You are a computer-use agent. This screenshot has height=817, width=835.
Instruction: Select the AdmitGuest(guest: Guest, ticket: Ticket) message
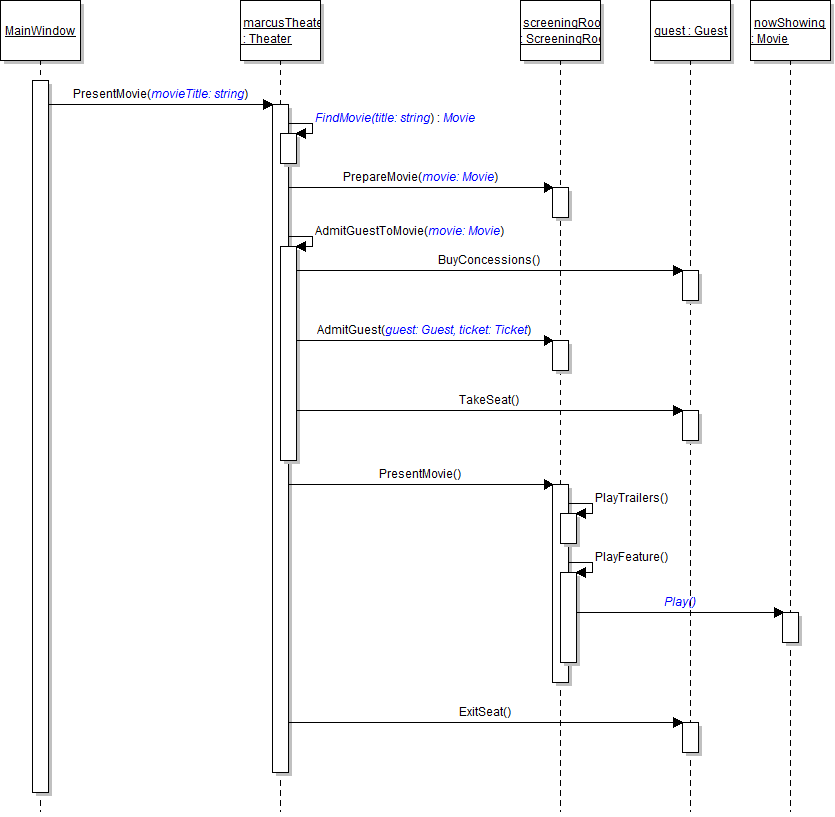[x=424, y=330]
